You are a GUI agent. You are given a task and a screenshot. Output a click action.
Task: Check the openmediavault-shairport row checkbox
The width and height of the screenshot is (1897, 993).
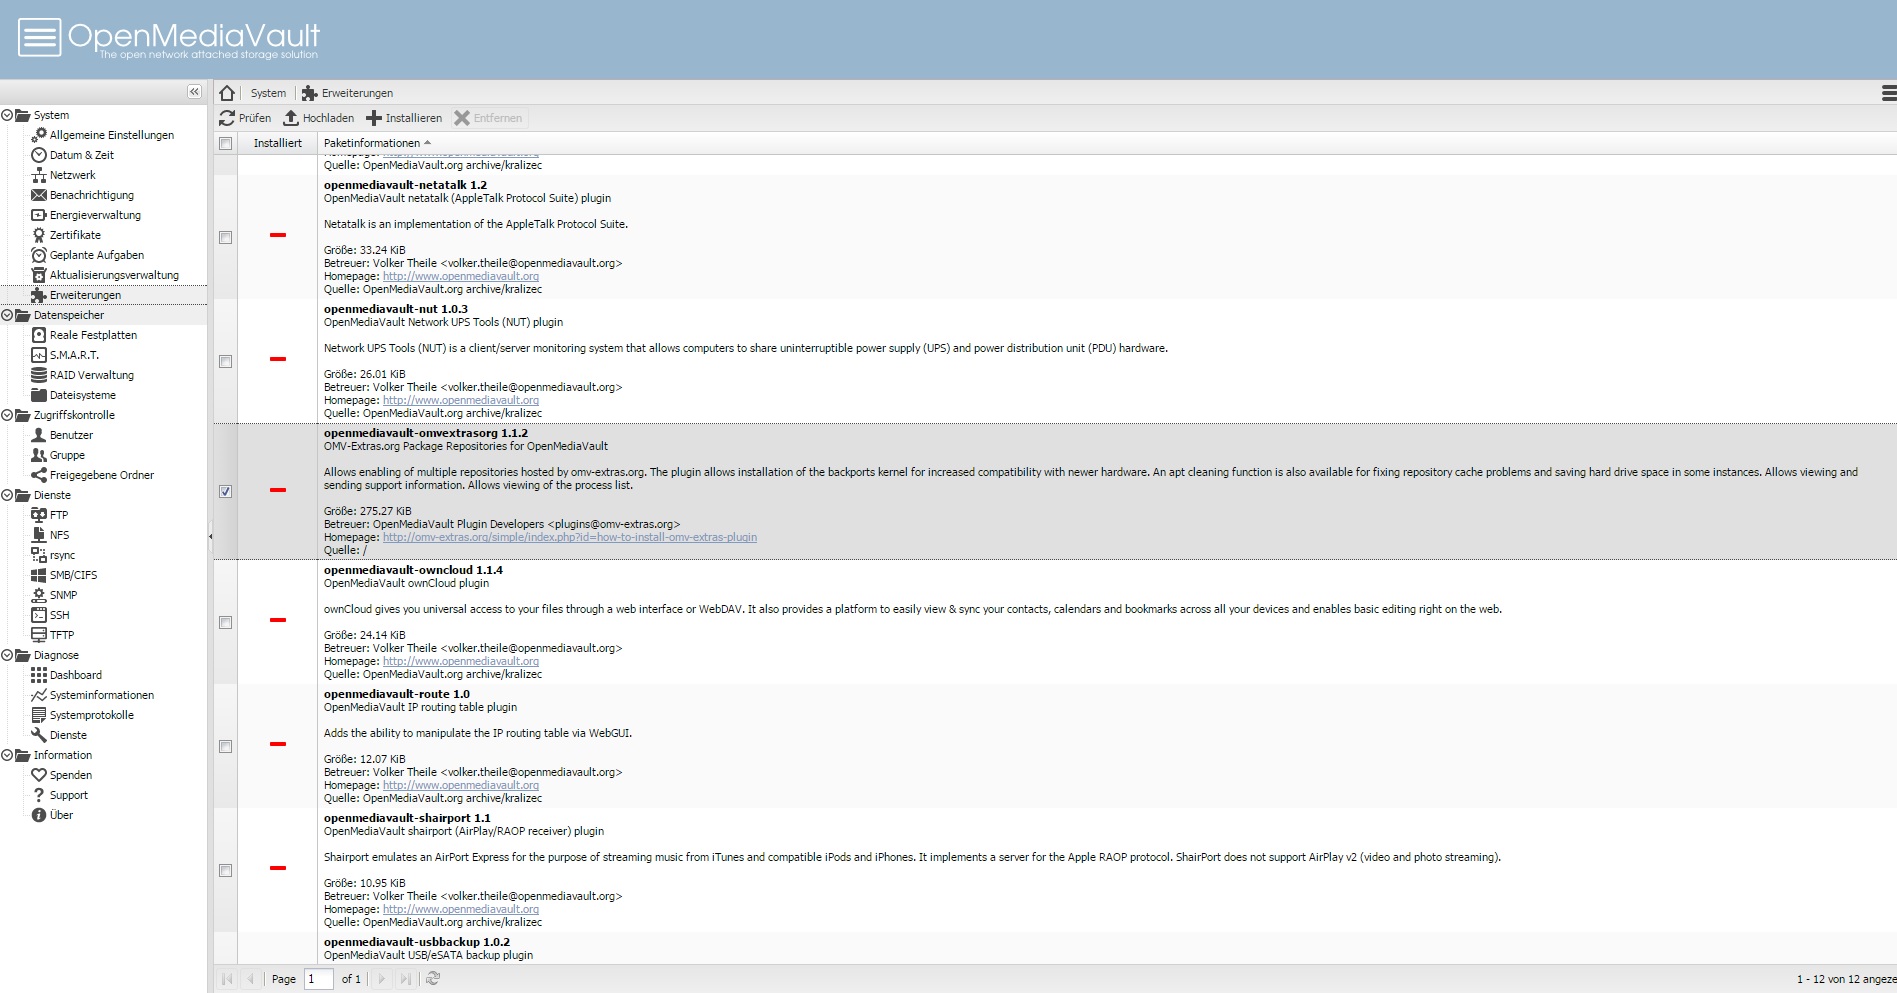pyautogui.click(x=226, y=870)
